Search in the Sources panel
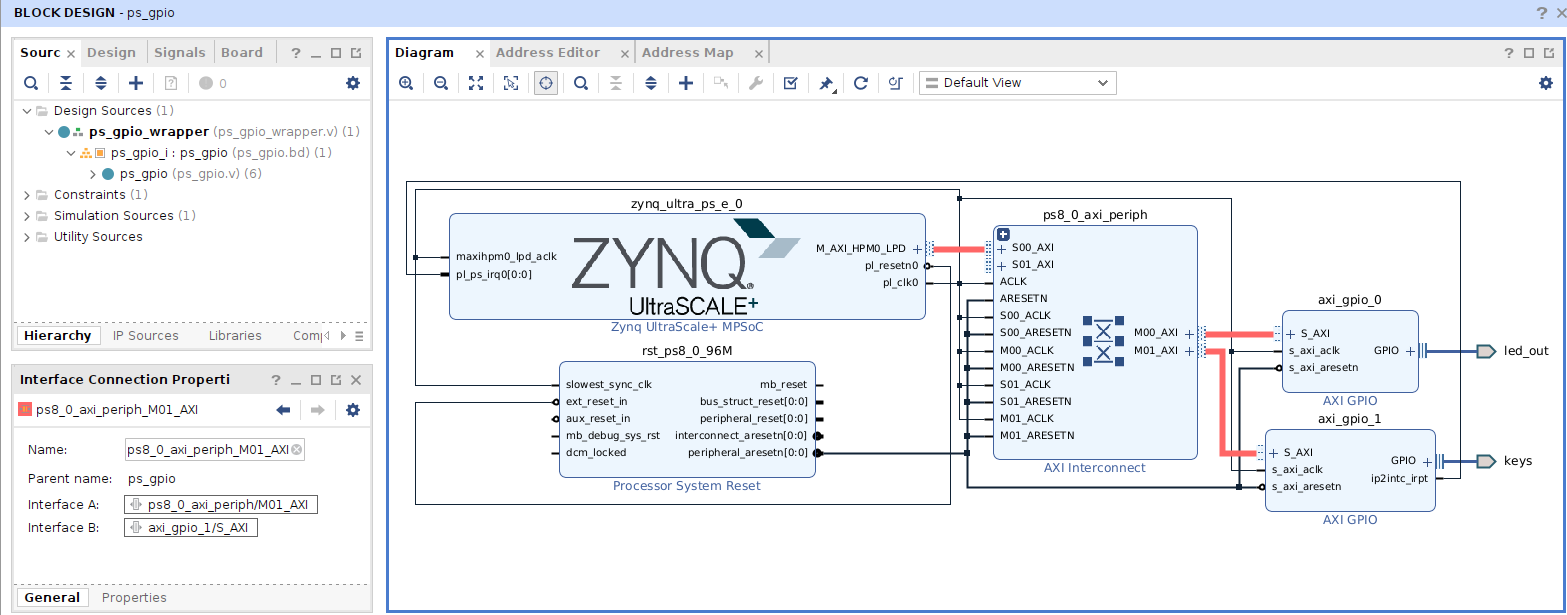 tap(31, 83)
